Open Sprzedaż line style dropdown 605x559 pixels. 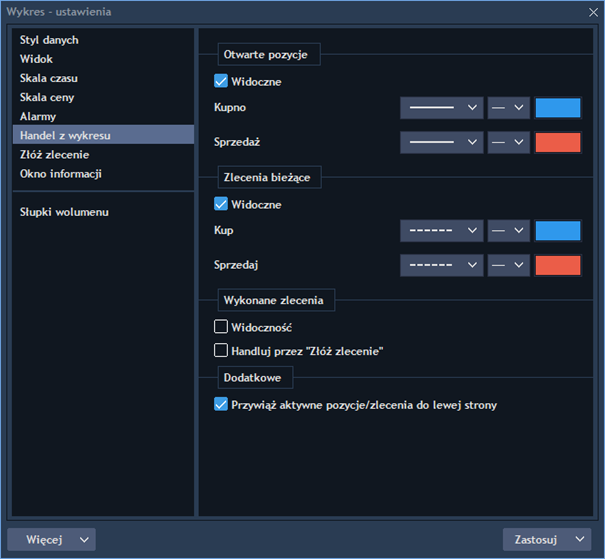[441, 142]
